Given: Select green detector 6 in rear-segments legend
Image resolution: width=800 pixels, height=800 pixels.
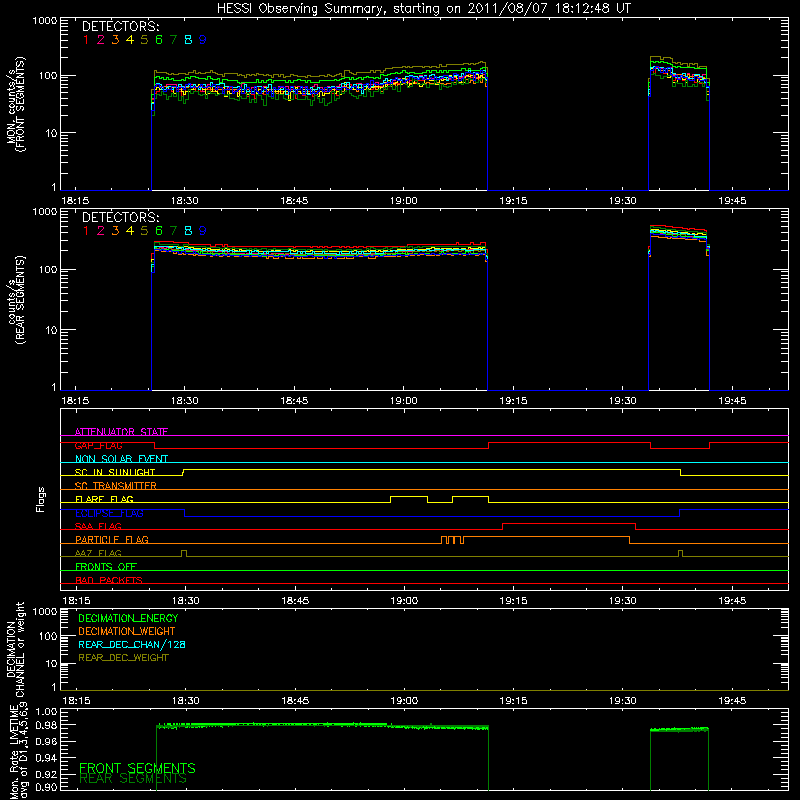Looking at the screenshot, I should [x=159, y=231].
